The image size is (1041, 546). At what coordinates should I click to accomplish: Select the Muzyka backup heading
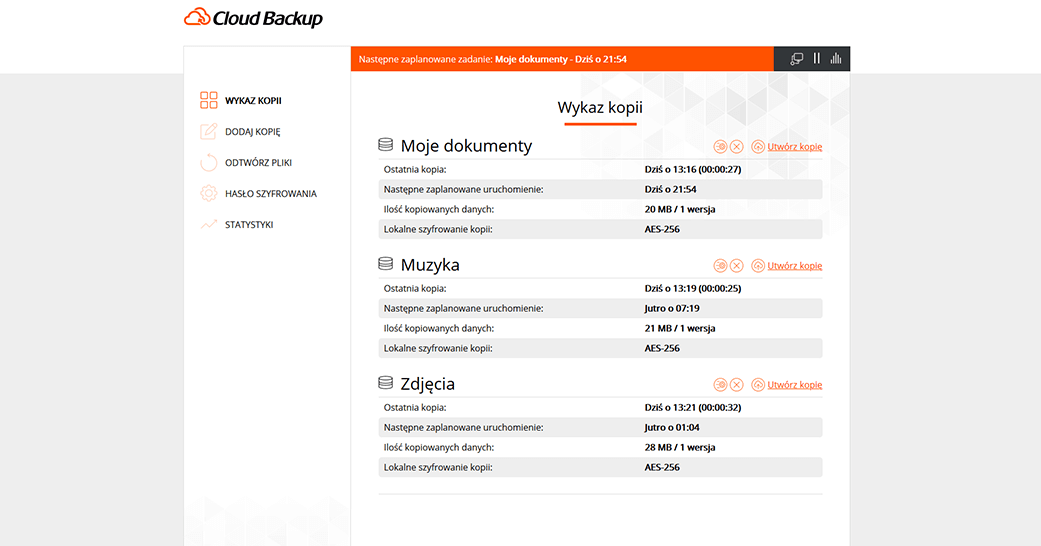coord(430,265)
